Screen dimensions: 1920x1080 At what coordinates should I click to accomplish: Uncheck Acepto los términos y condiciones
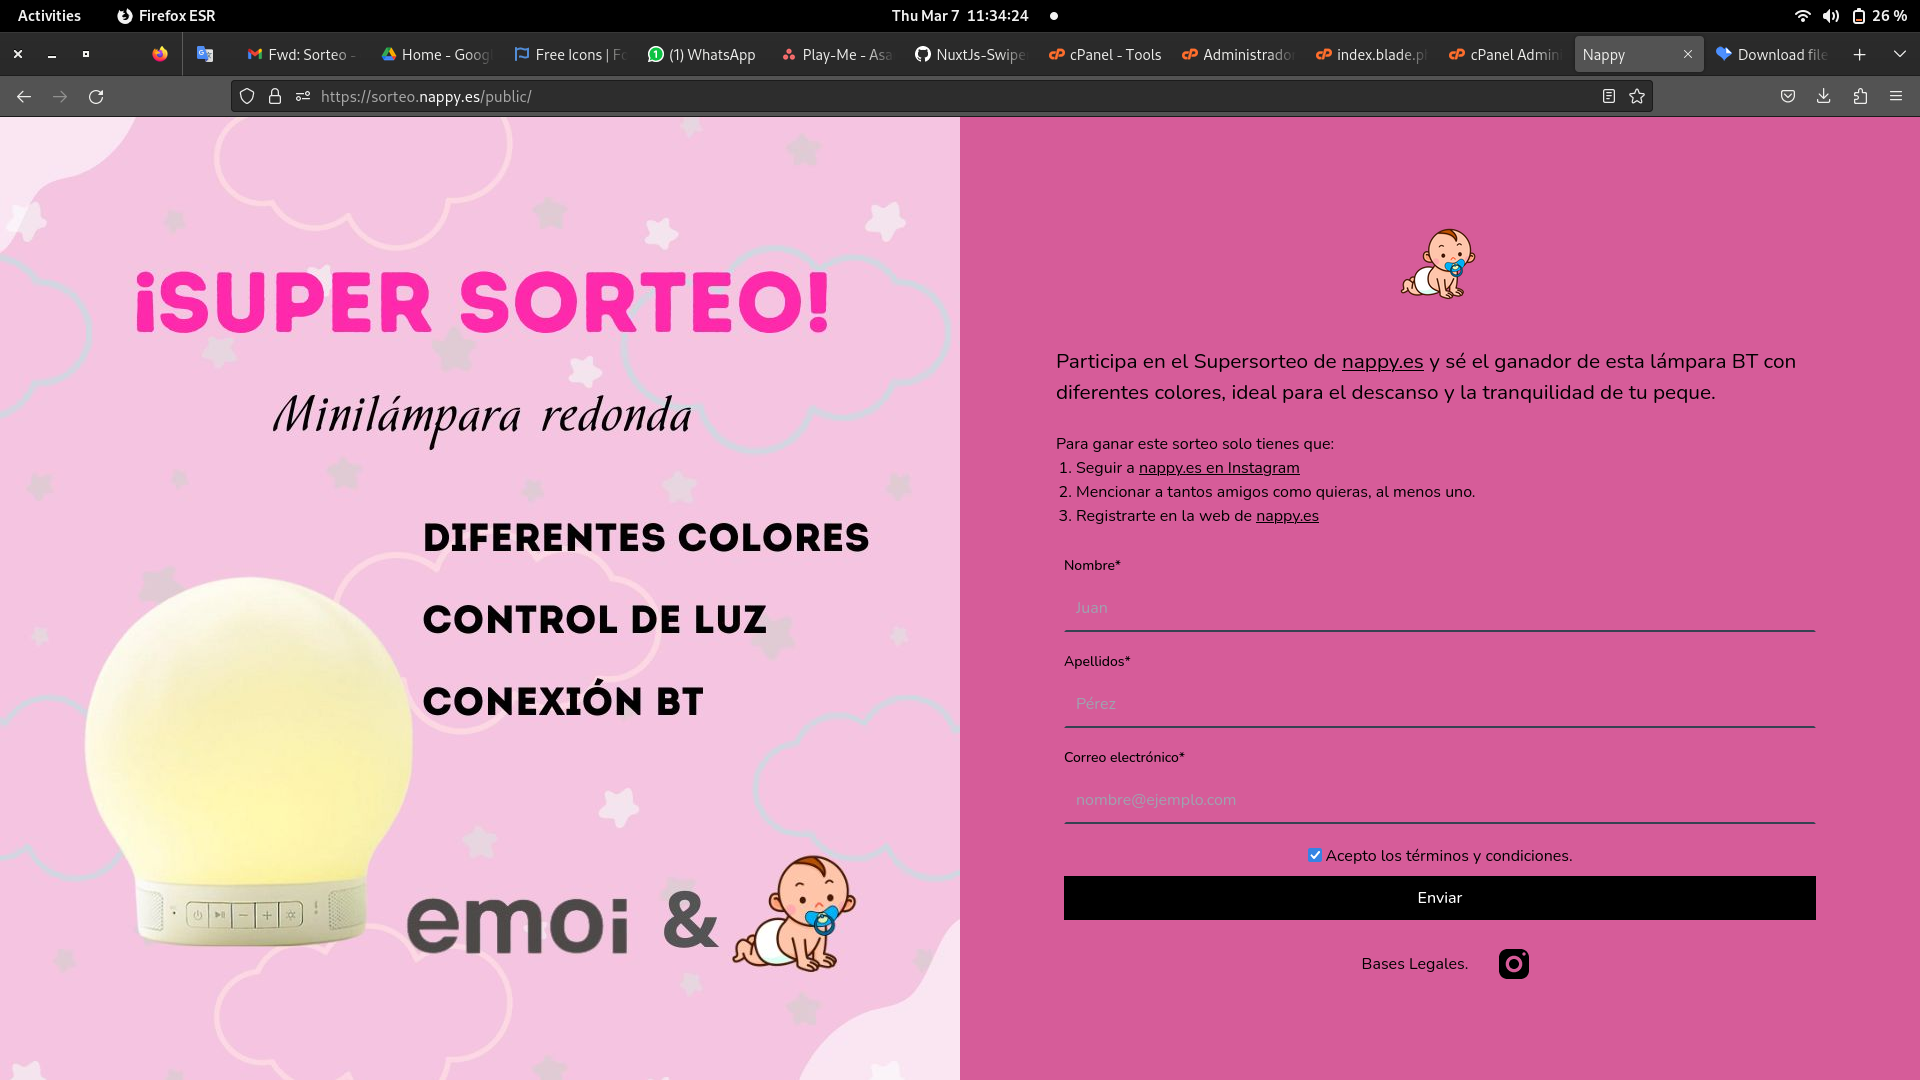click(x=1315, y=854)
